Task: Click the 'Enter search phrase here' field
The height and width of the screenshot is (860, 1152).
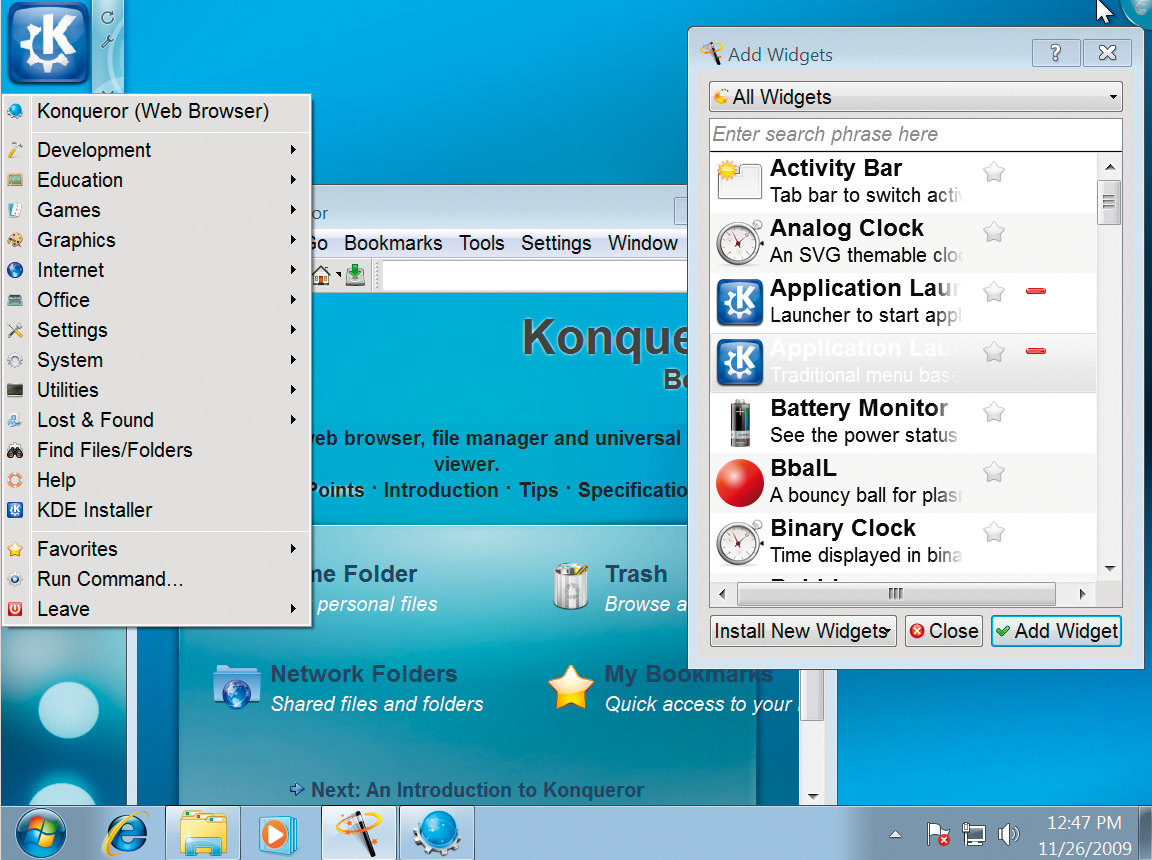Action: click(915, 134)
